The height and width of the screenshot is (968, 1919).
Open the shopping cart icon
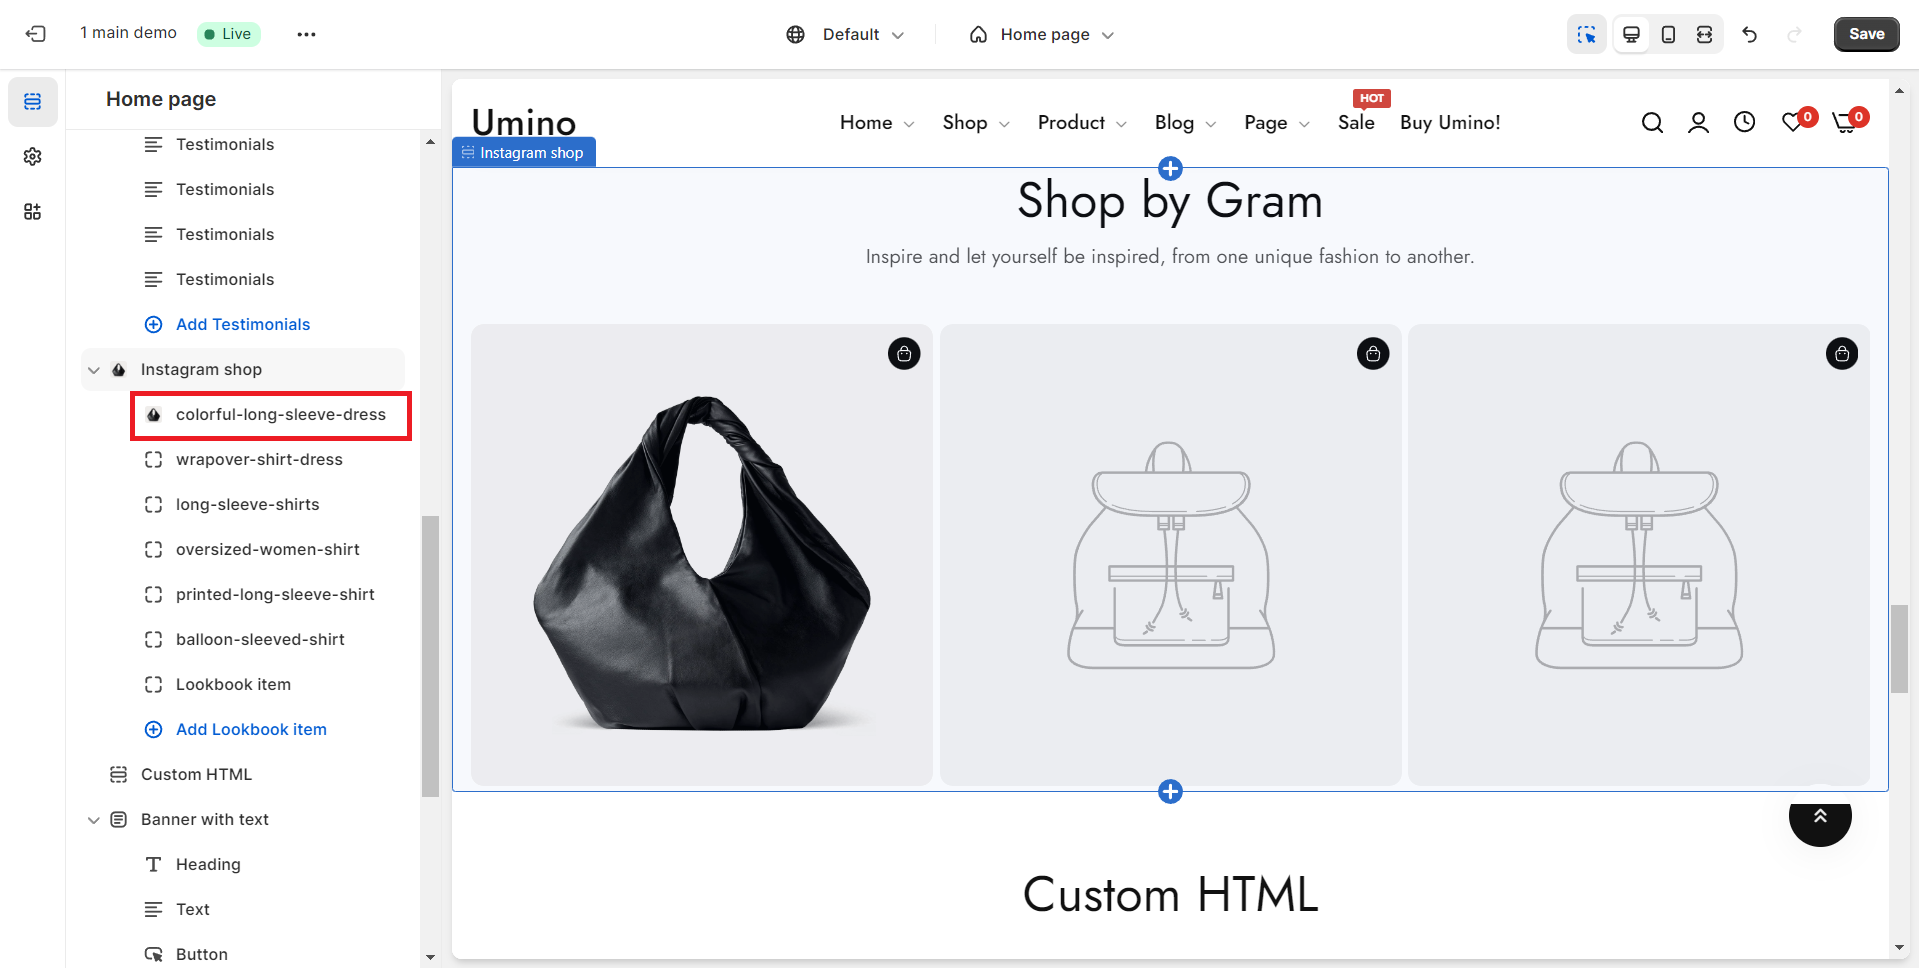tap(1844, 123)
